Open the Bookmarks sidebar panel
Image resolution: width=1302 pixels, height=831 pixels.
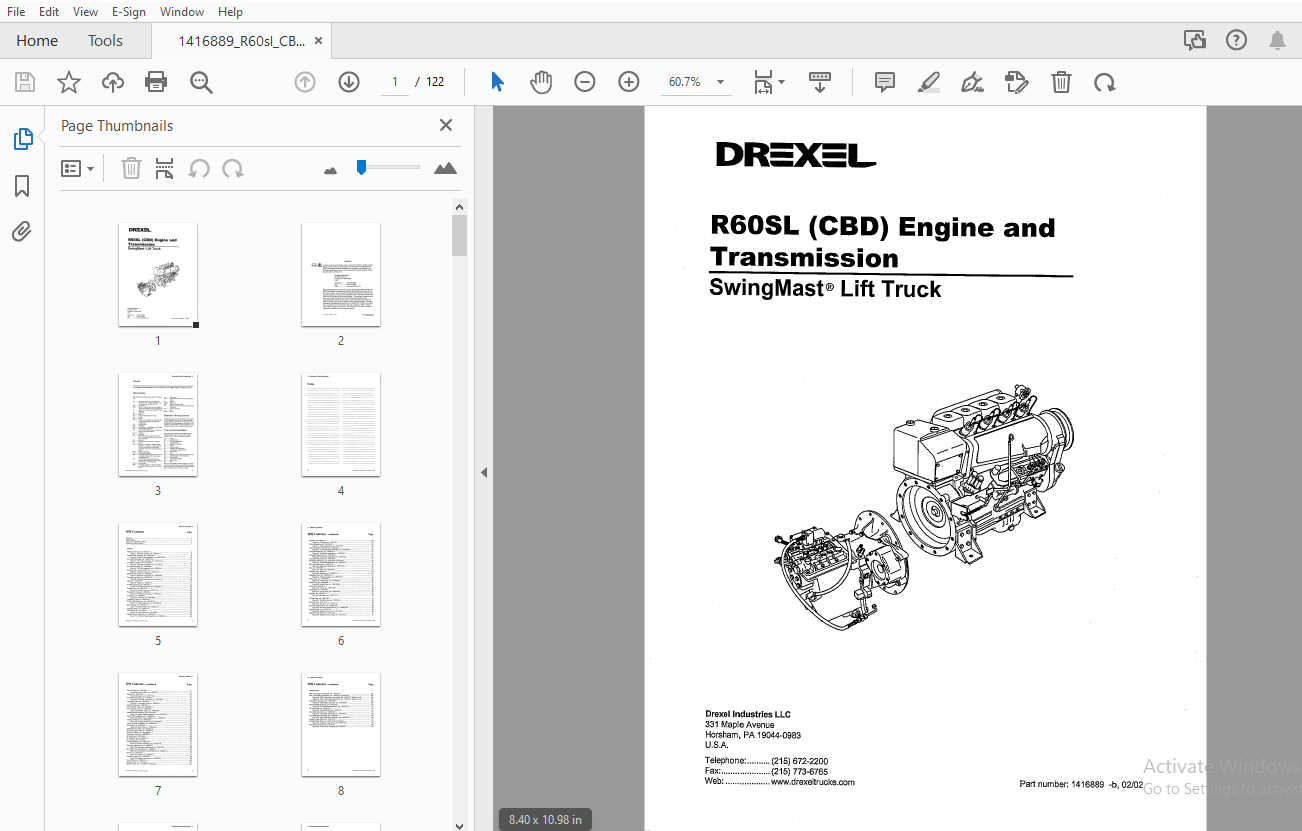point(22,186)
